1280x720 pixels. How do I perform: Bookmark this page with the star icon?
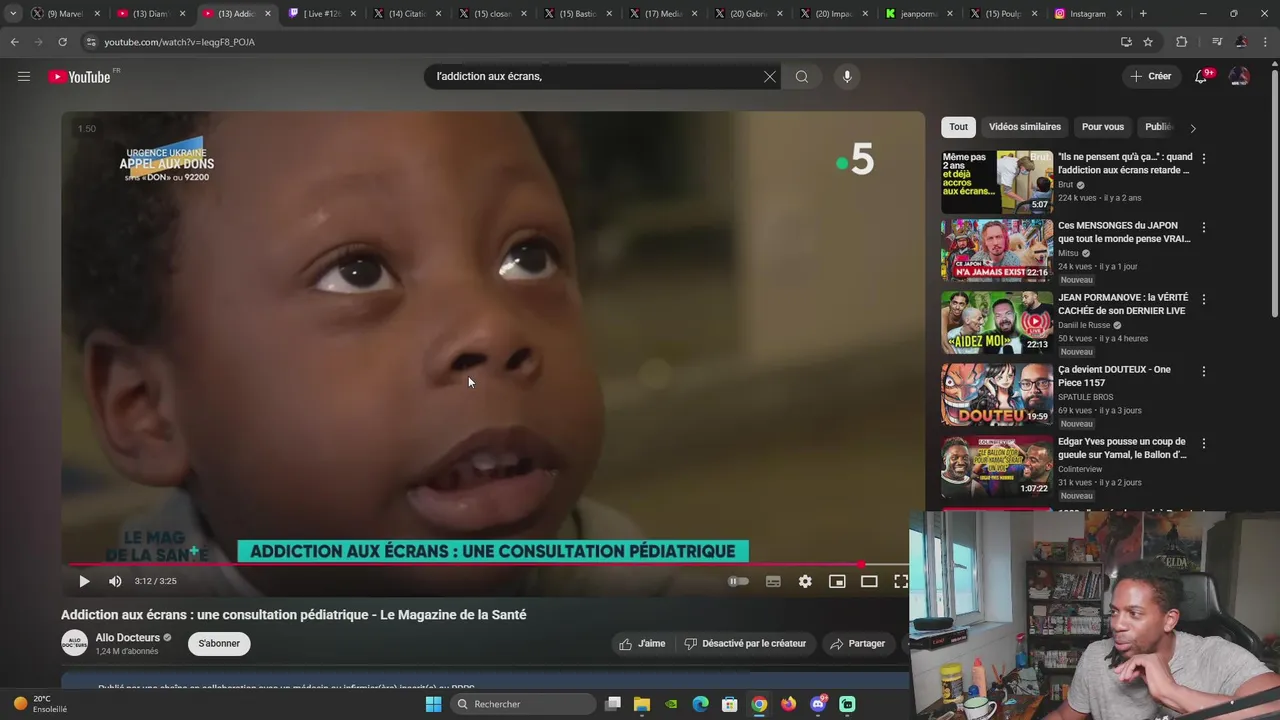point(1148,42)
